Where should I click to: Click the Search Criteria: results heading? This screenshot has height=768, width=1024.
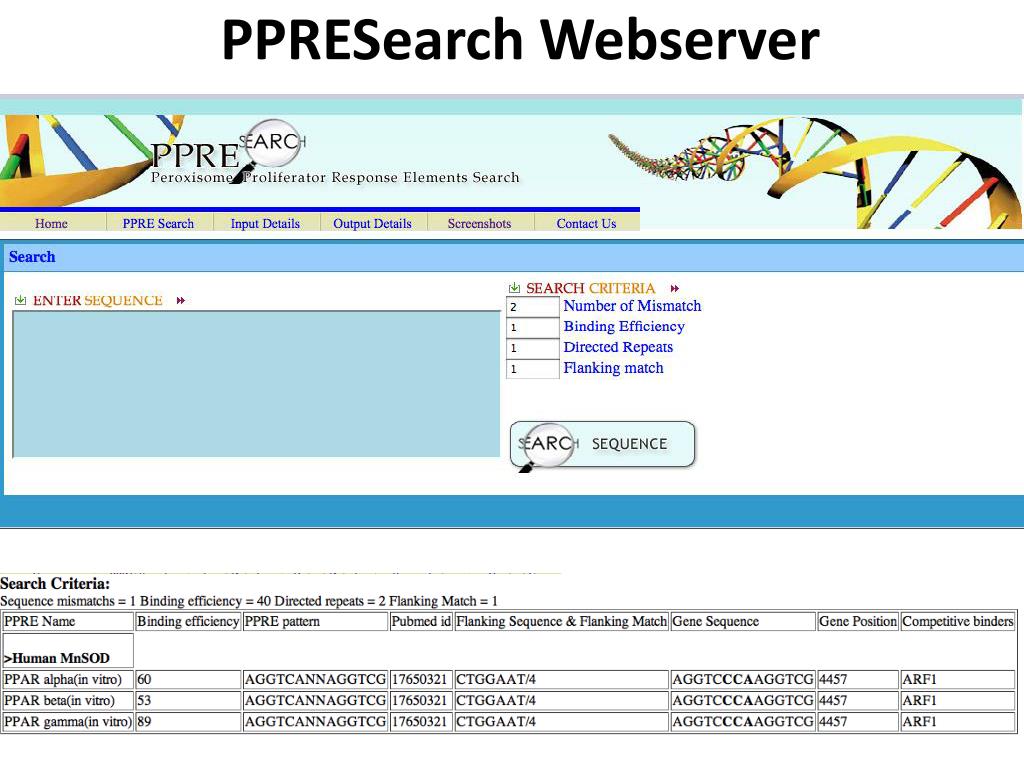point(56,584)
